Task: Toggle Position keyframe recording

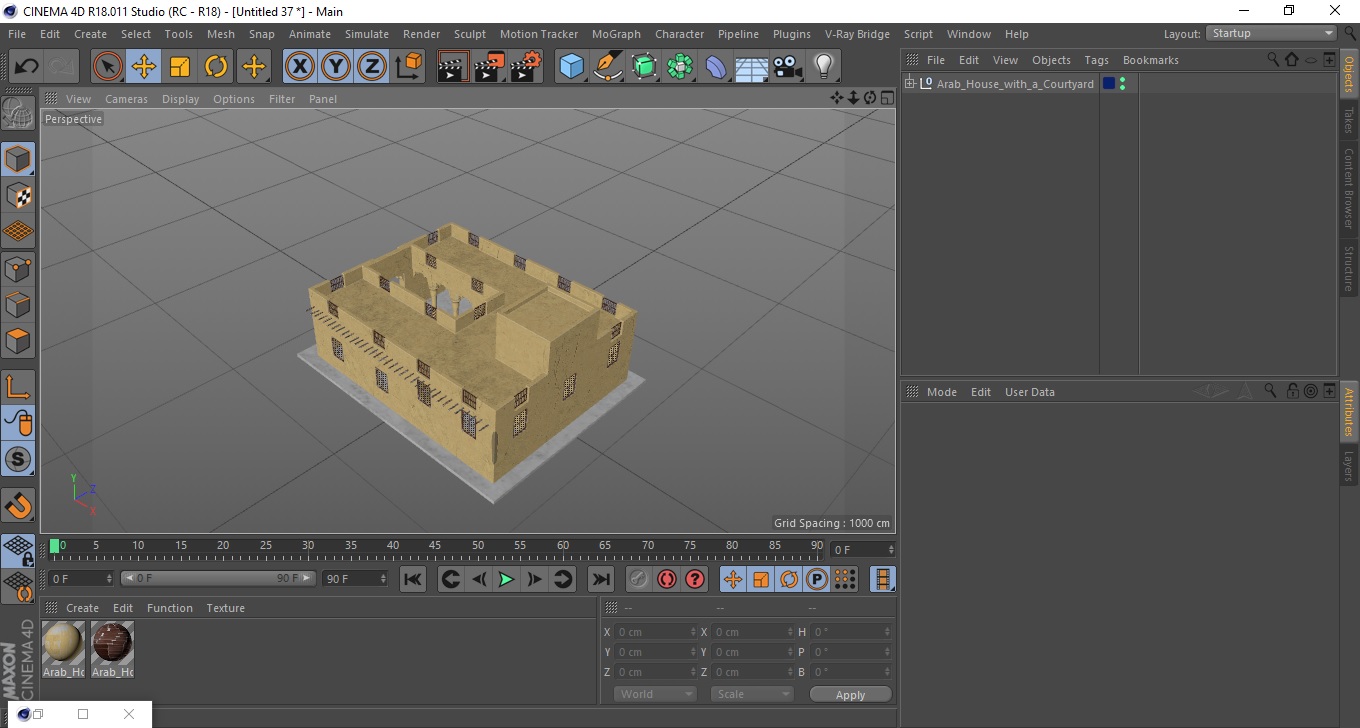Action: 733,579
